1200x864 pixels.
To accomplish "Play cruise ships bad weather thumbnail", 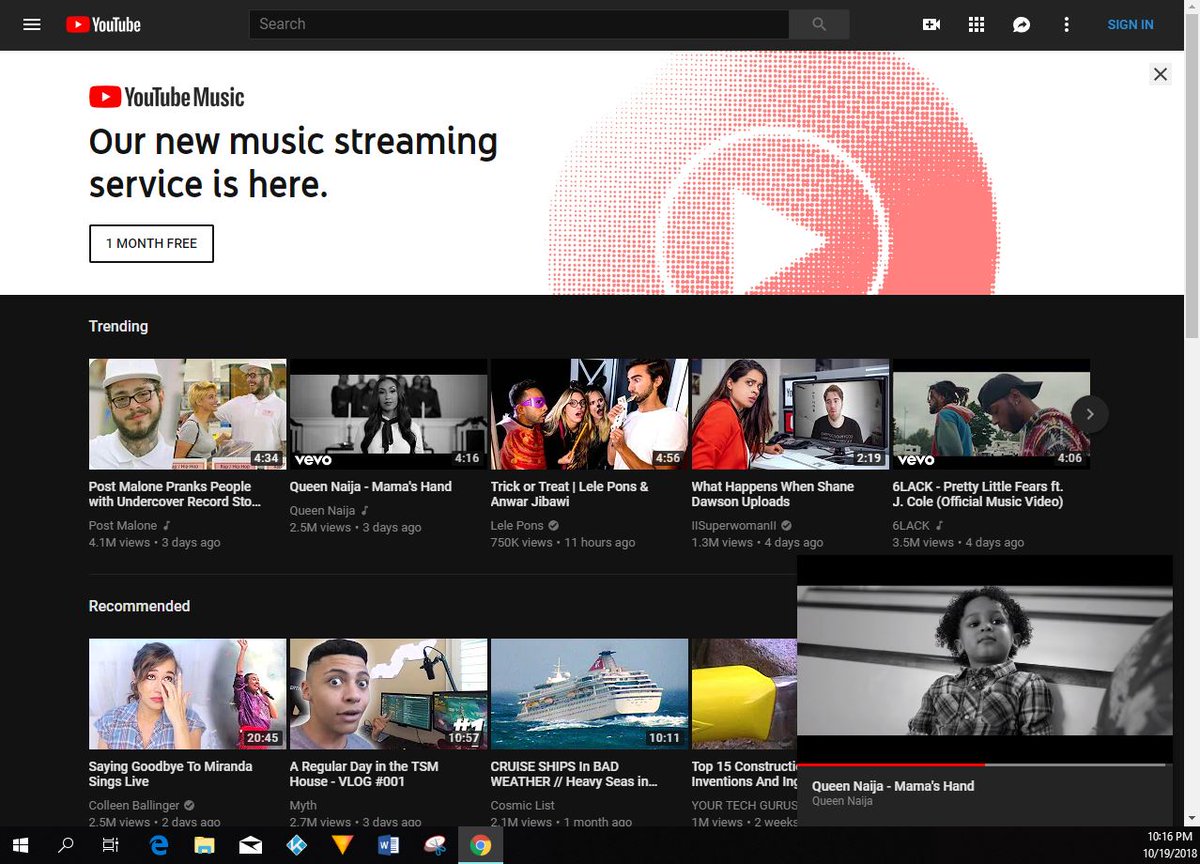I will point(589,694).
